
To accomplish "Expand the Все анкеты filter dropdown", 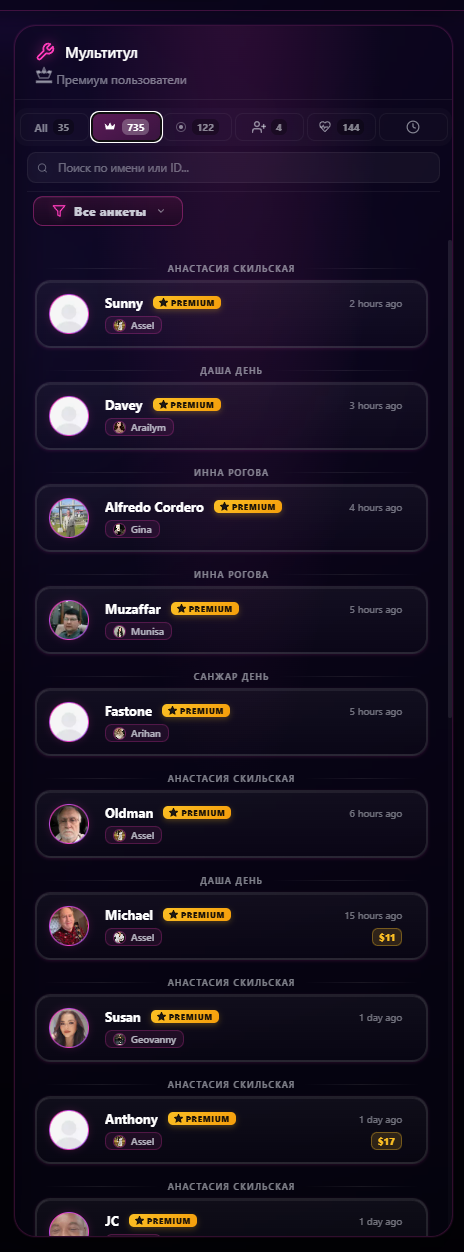I will click(108, 211).
